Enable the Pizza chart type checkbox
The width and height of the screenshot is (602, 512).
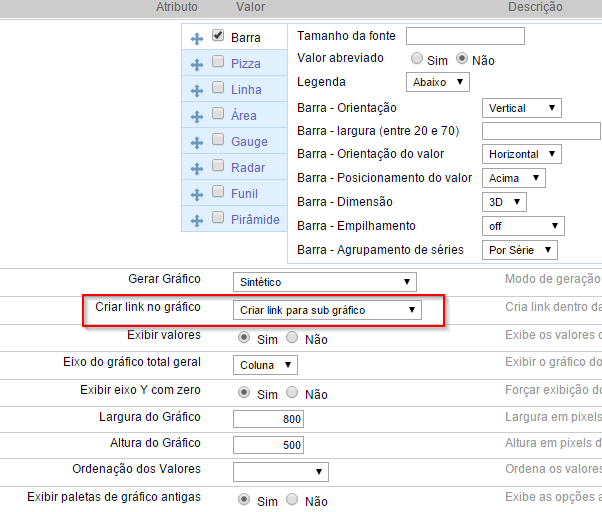218,62
